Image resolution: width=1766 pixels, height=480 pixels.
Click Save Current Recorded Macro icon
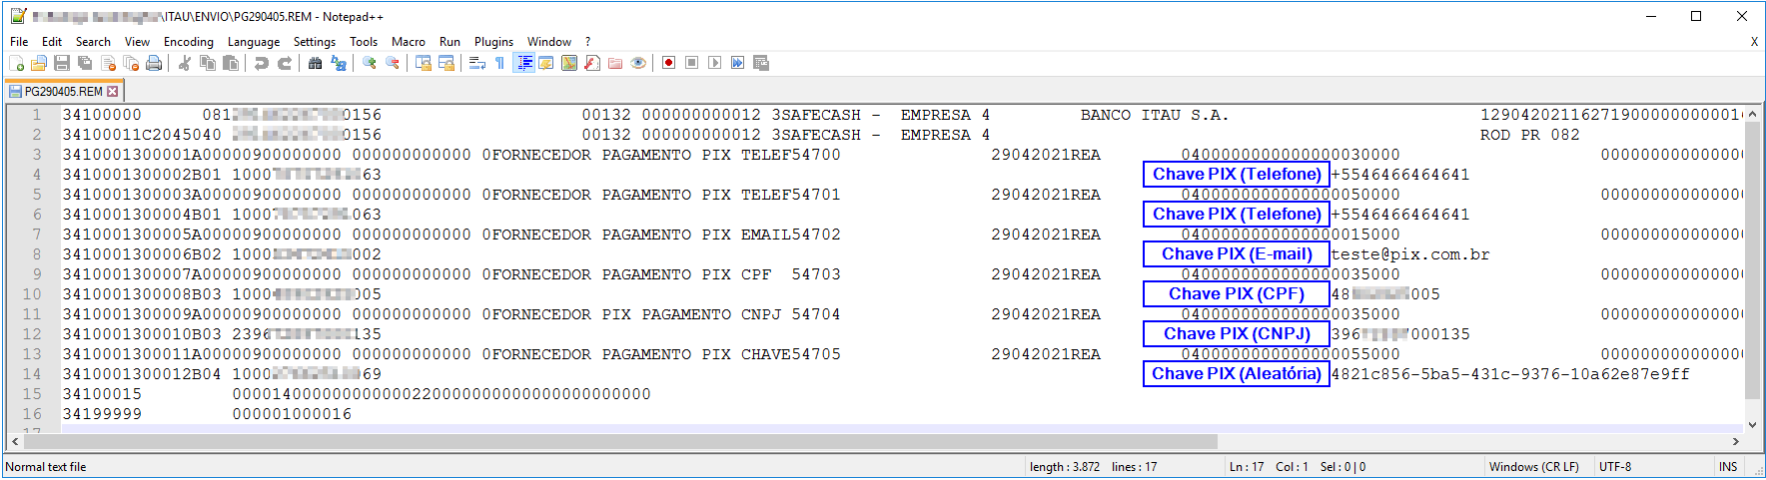click(x=761, y=63)
